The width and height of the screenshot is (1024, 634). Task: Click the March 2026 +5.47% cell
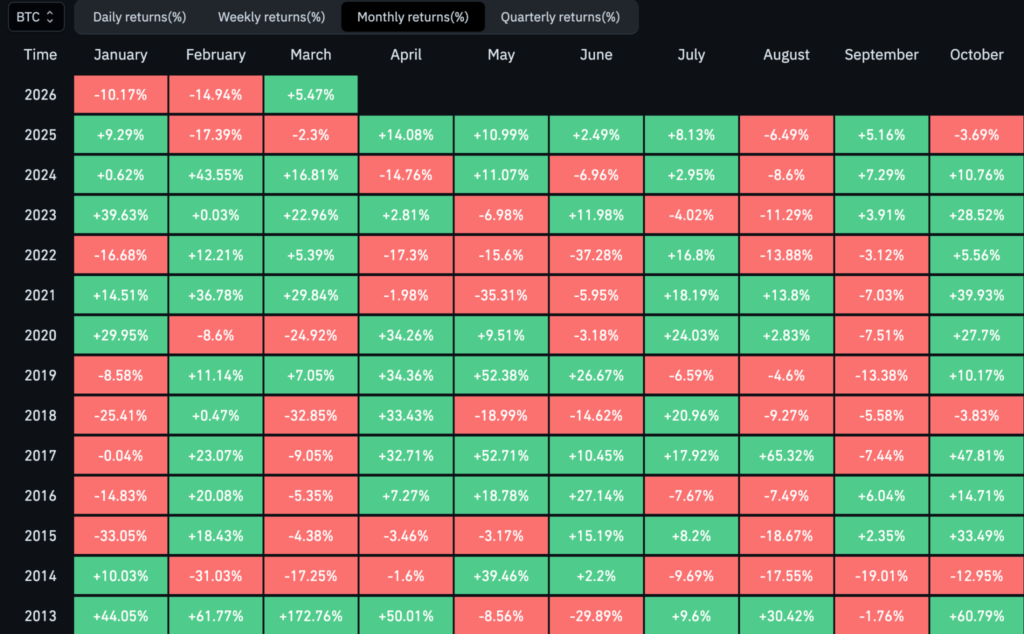310,95
